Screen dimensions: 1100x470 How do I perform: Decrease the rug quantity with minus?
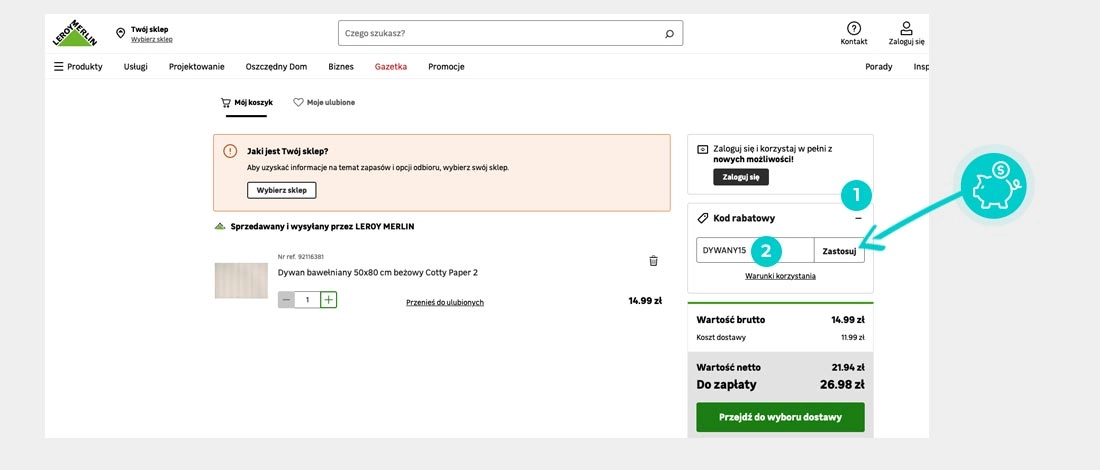pyautogui.click(x=286, y=299)
